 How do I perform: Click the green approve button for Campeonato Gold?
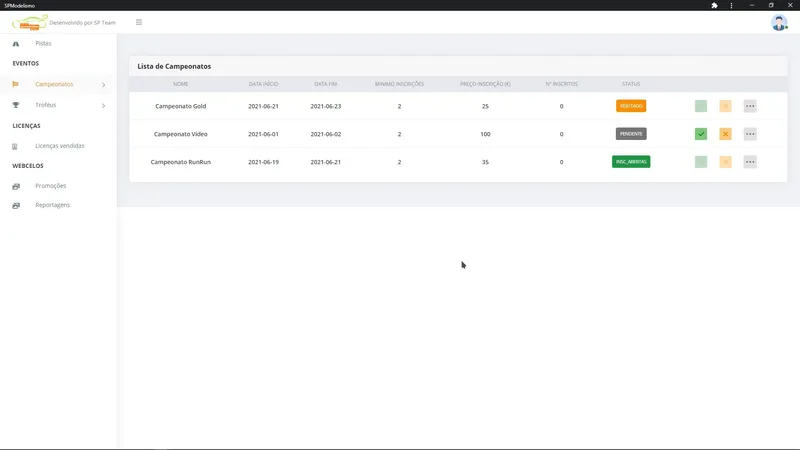[701, 106]
